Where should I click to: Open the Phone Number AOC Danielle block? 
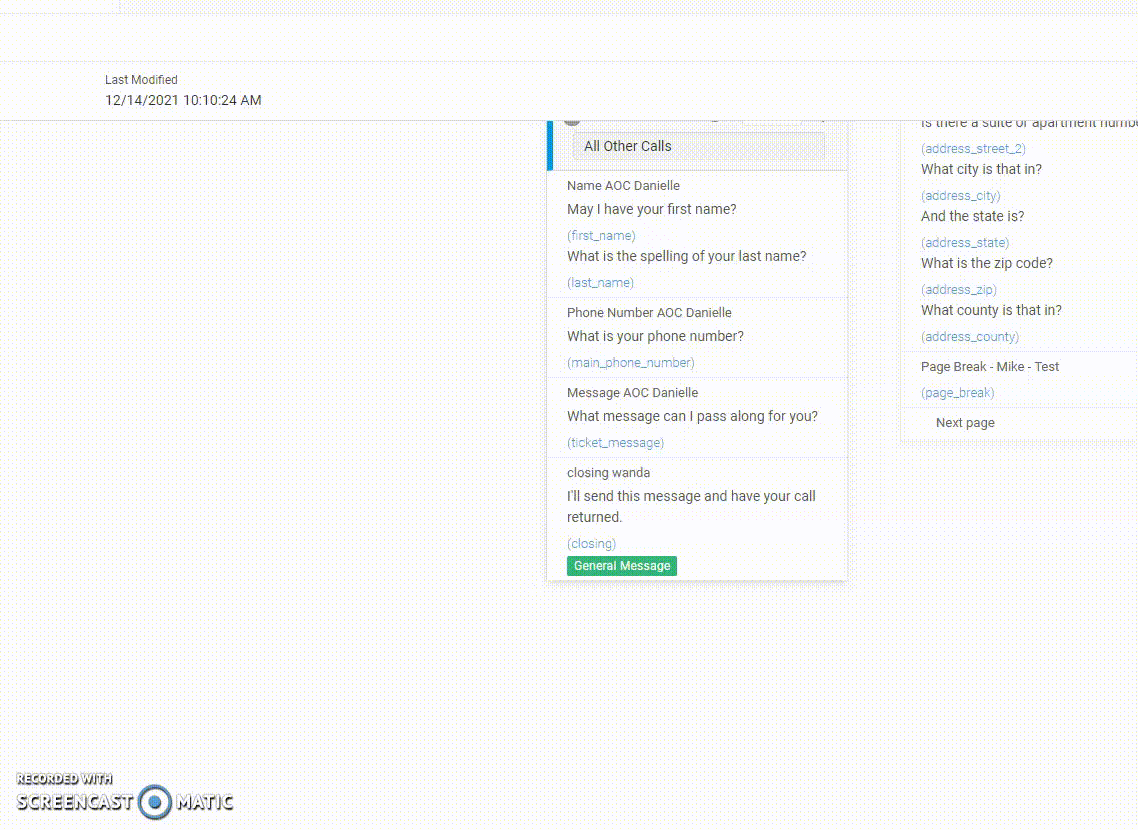(x=649, y=313)
